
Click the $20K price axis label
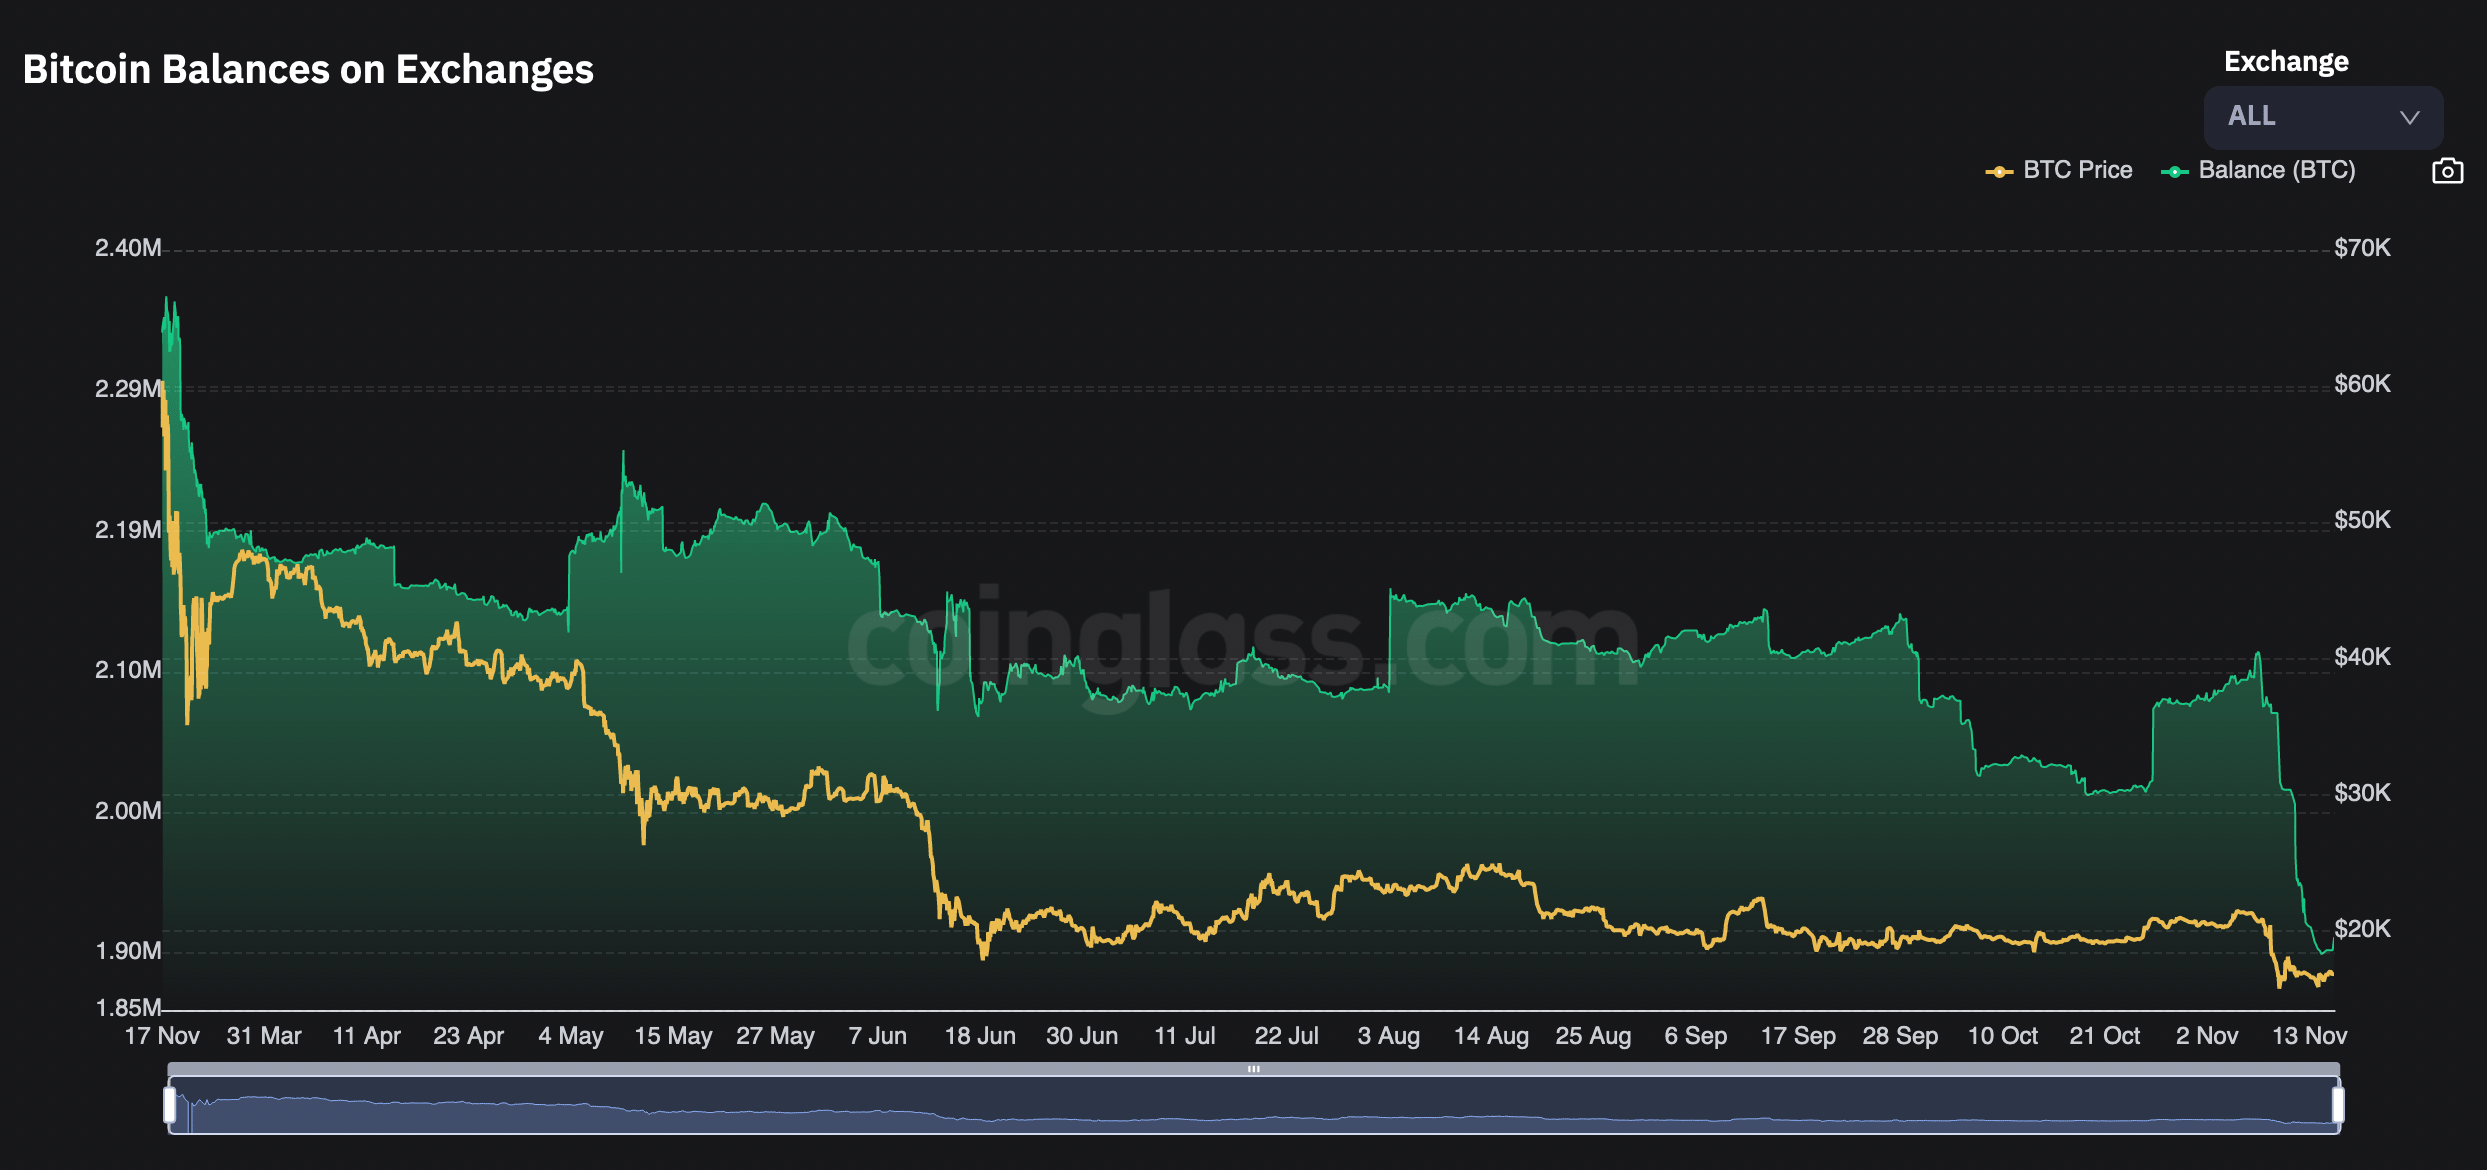[x=2362, y=929]
